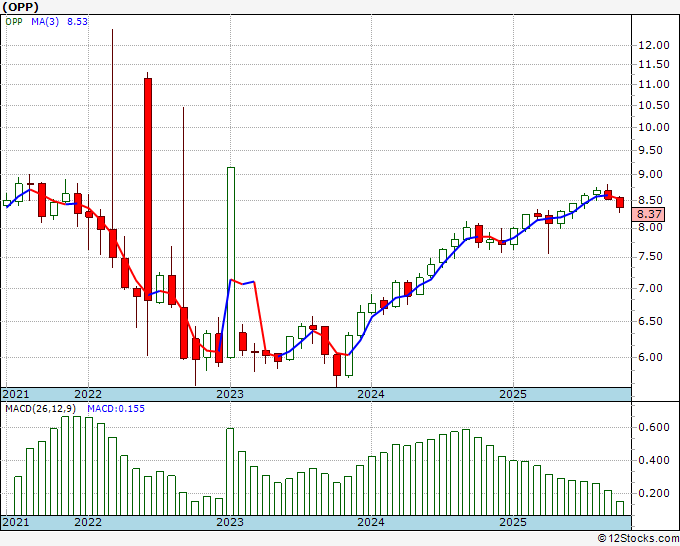Image resolution: width=680 pixels, height=546 pixels.
Task: Click the 12Stocks.com copyright text
Action: point(638,539)
